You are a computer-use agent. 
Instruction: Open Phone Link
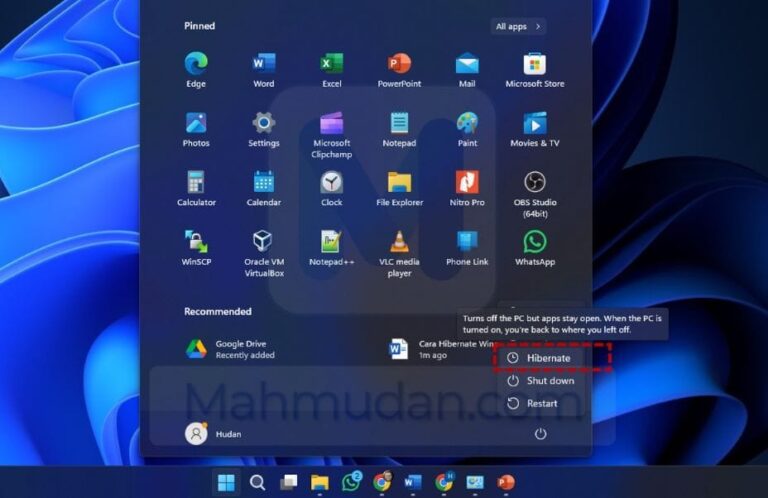[467, 248]
